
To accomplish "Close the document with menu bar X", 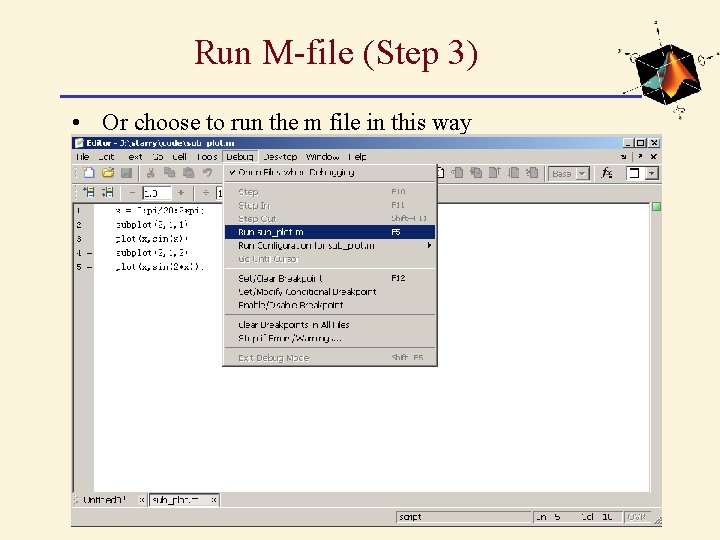I will point(654,157).
